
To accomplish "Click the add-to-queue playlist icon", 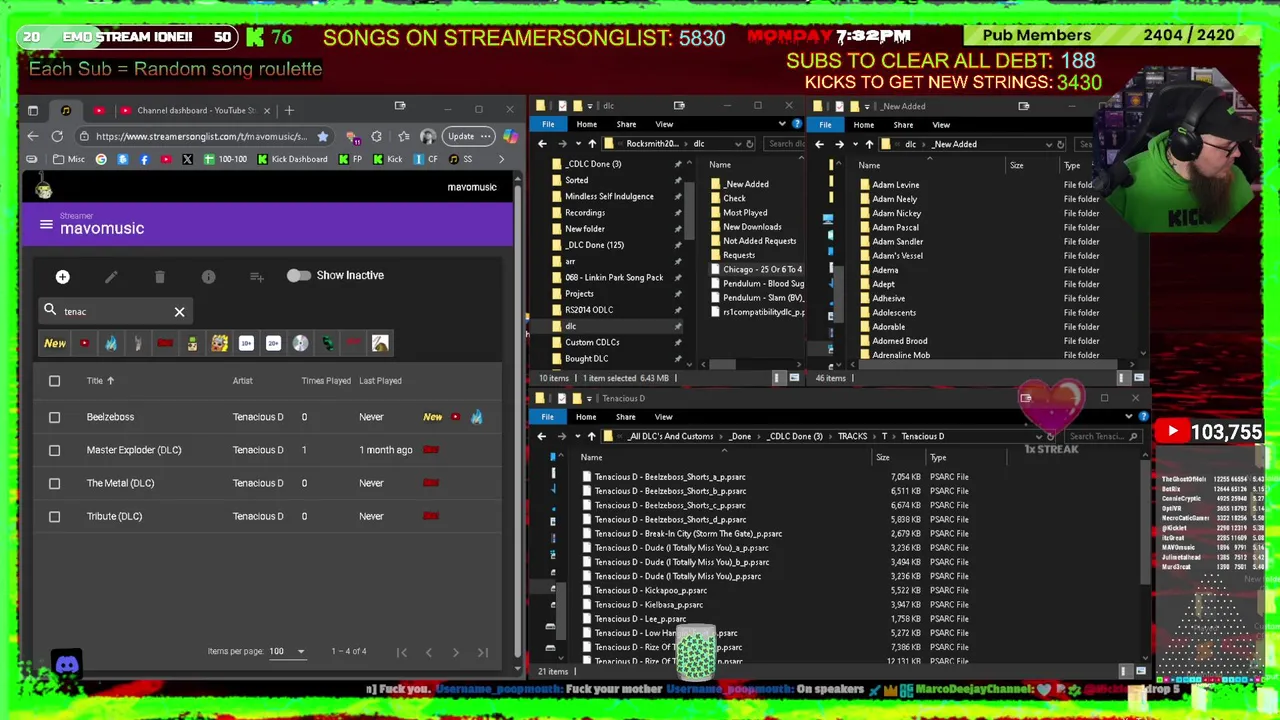I will (257, 276).
